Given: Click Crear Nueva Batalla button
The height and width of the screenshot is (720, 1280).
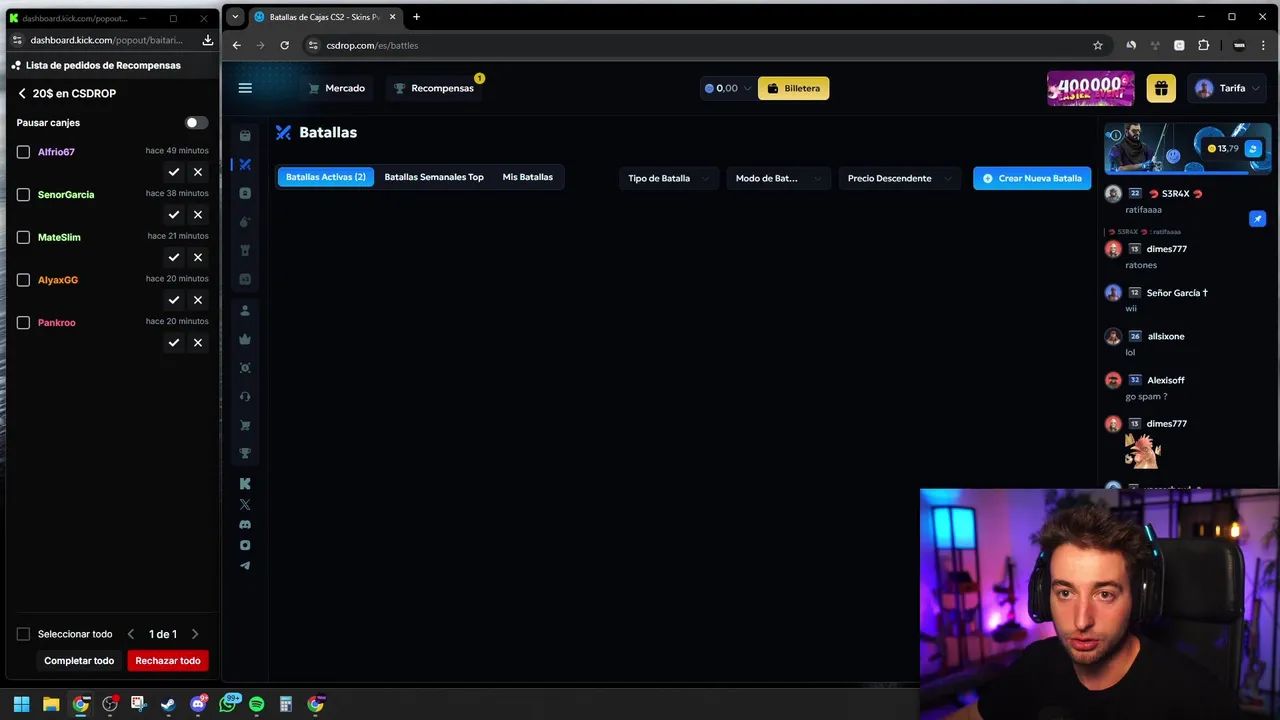Looking at the screenshot, I should [1032, 178].
